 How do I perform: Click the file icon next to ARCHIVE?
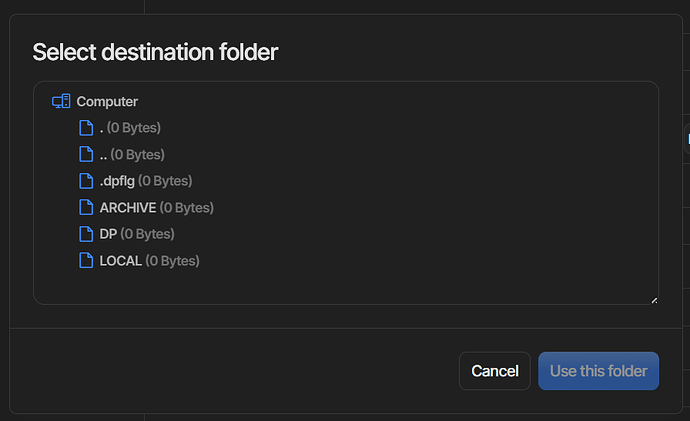tap(86, 207)
